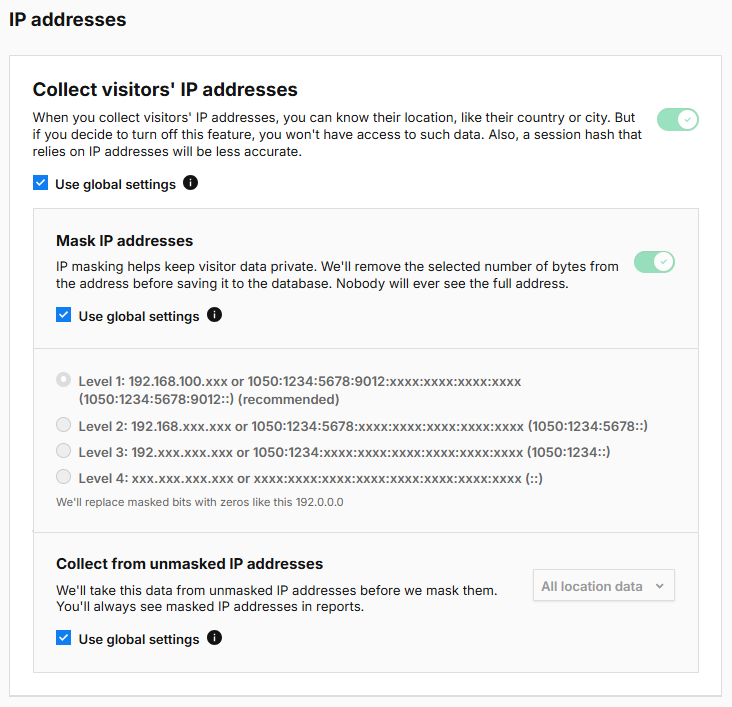Select Level 2 masking radio button
The width and height of the screenshot is (732, 707).
63,424
